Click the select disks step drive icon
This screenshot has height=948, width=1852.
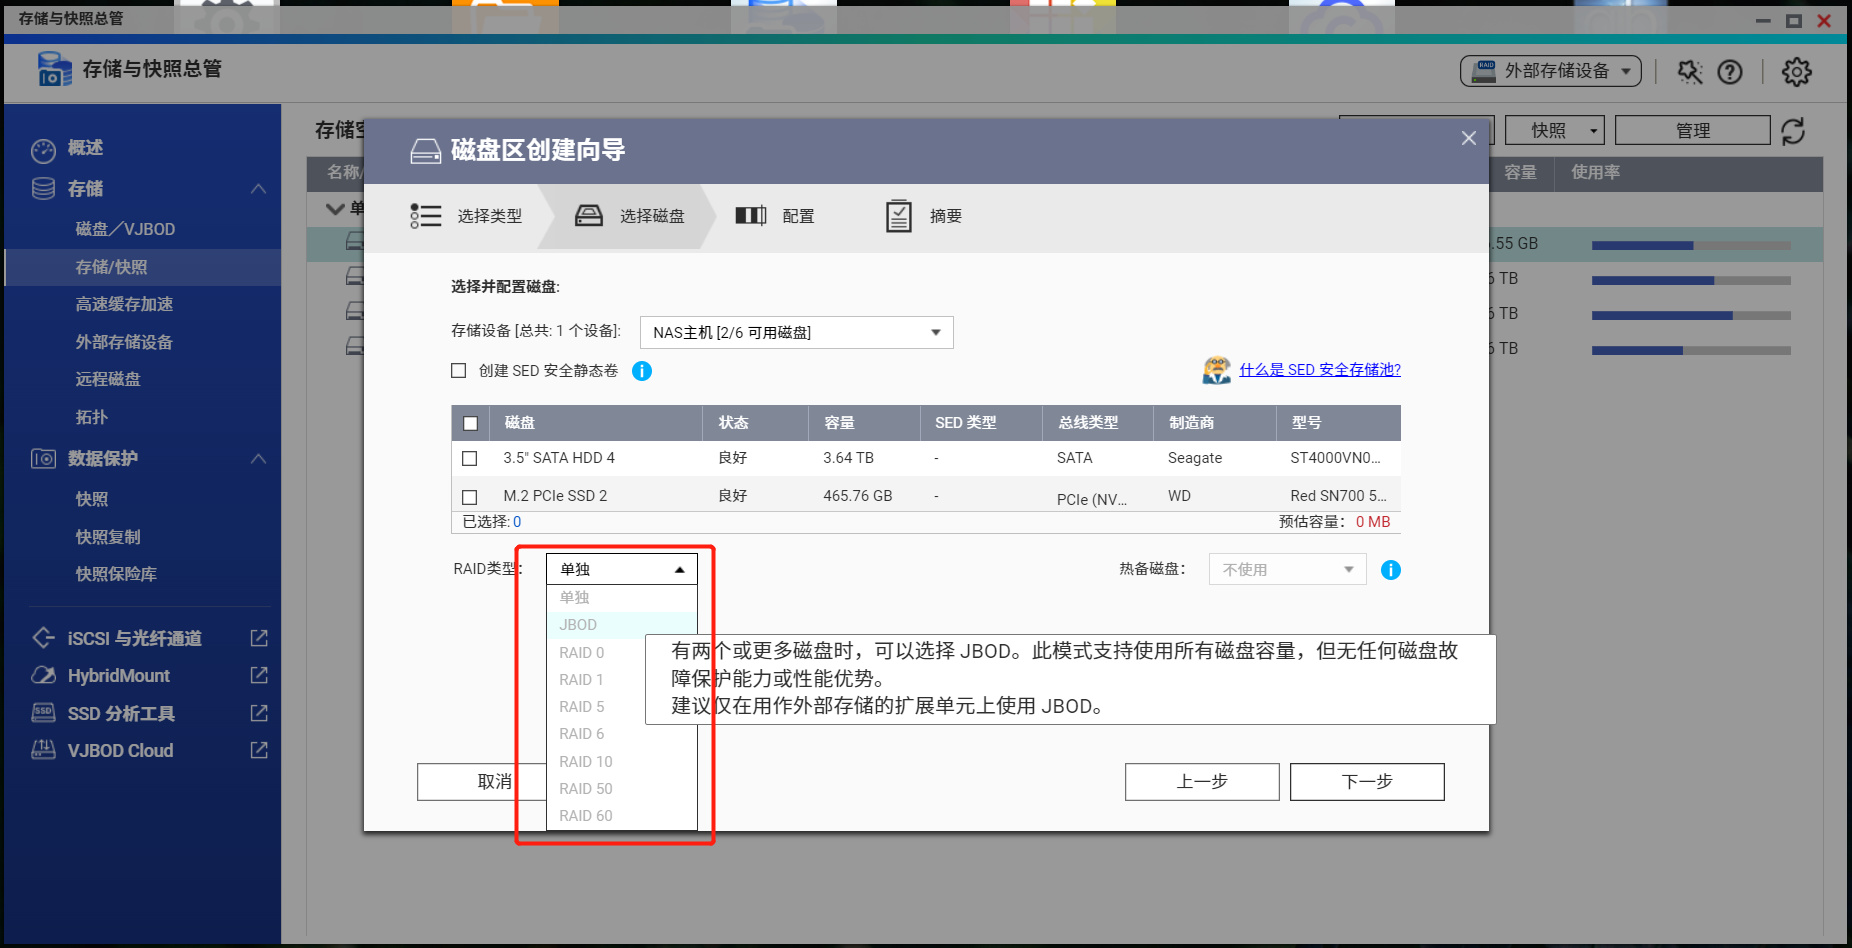[589, 216]
